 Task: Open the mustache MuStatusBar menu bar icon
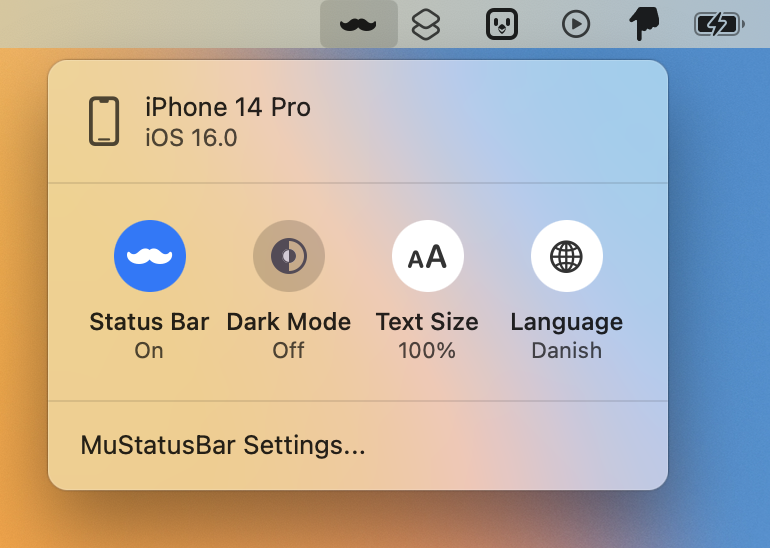[358, 24]
